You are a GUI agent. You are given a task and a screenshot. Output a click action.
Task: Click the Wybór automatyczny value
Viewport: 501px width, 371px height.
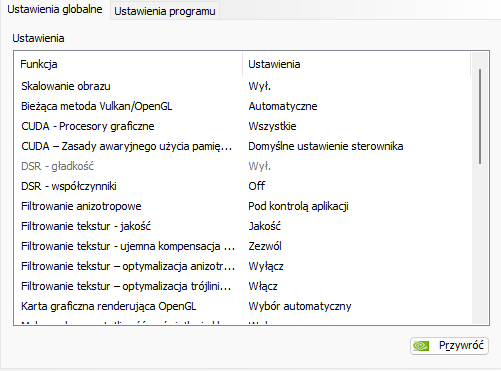point(300,306)
